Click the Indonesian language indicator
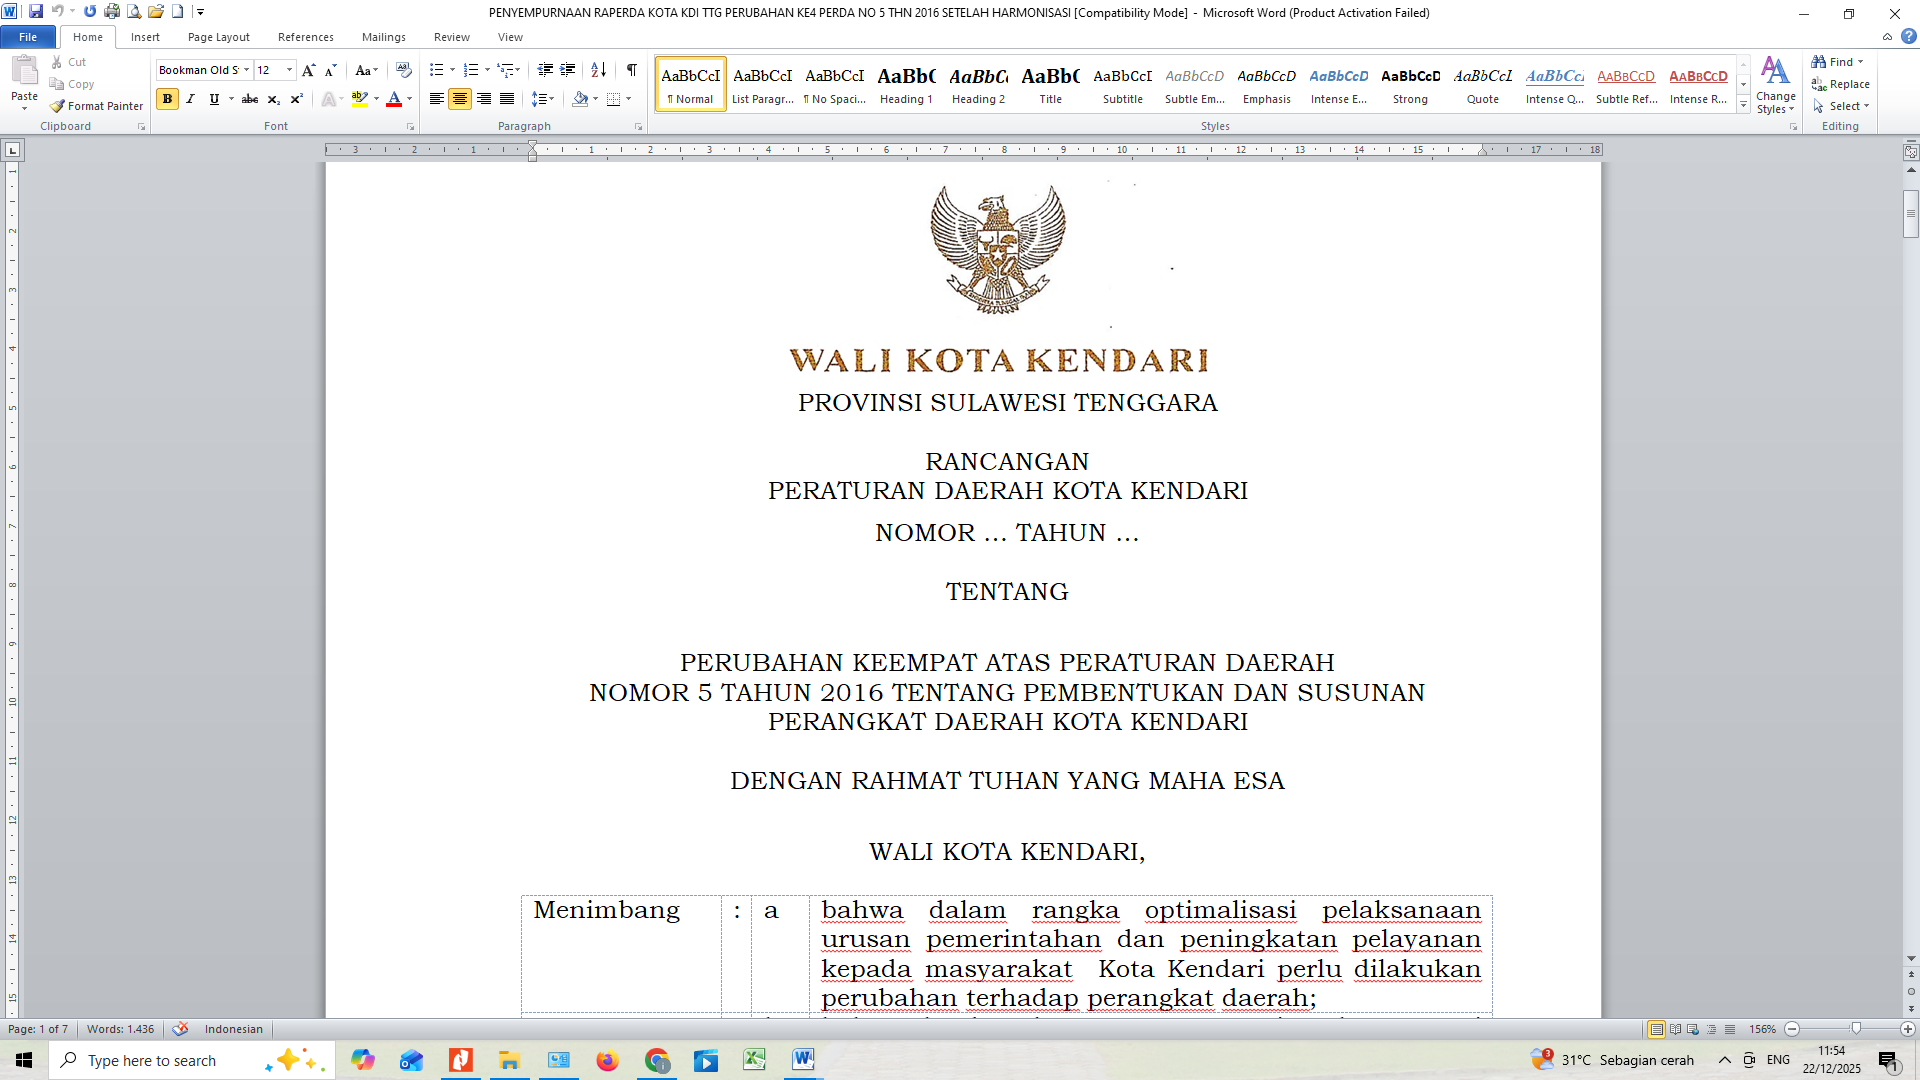1920x1080 pixels. pos(233,1029)
